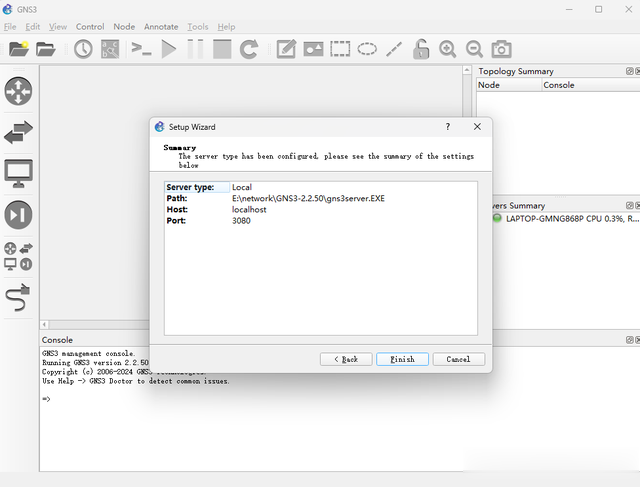Screen dimensions: 640x487
Task: Open console to all devices icon
Action: (141, 49)
